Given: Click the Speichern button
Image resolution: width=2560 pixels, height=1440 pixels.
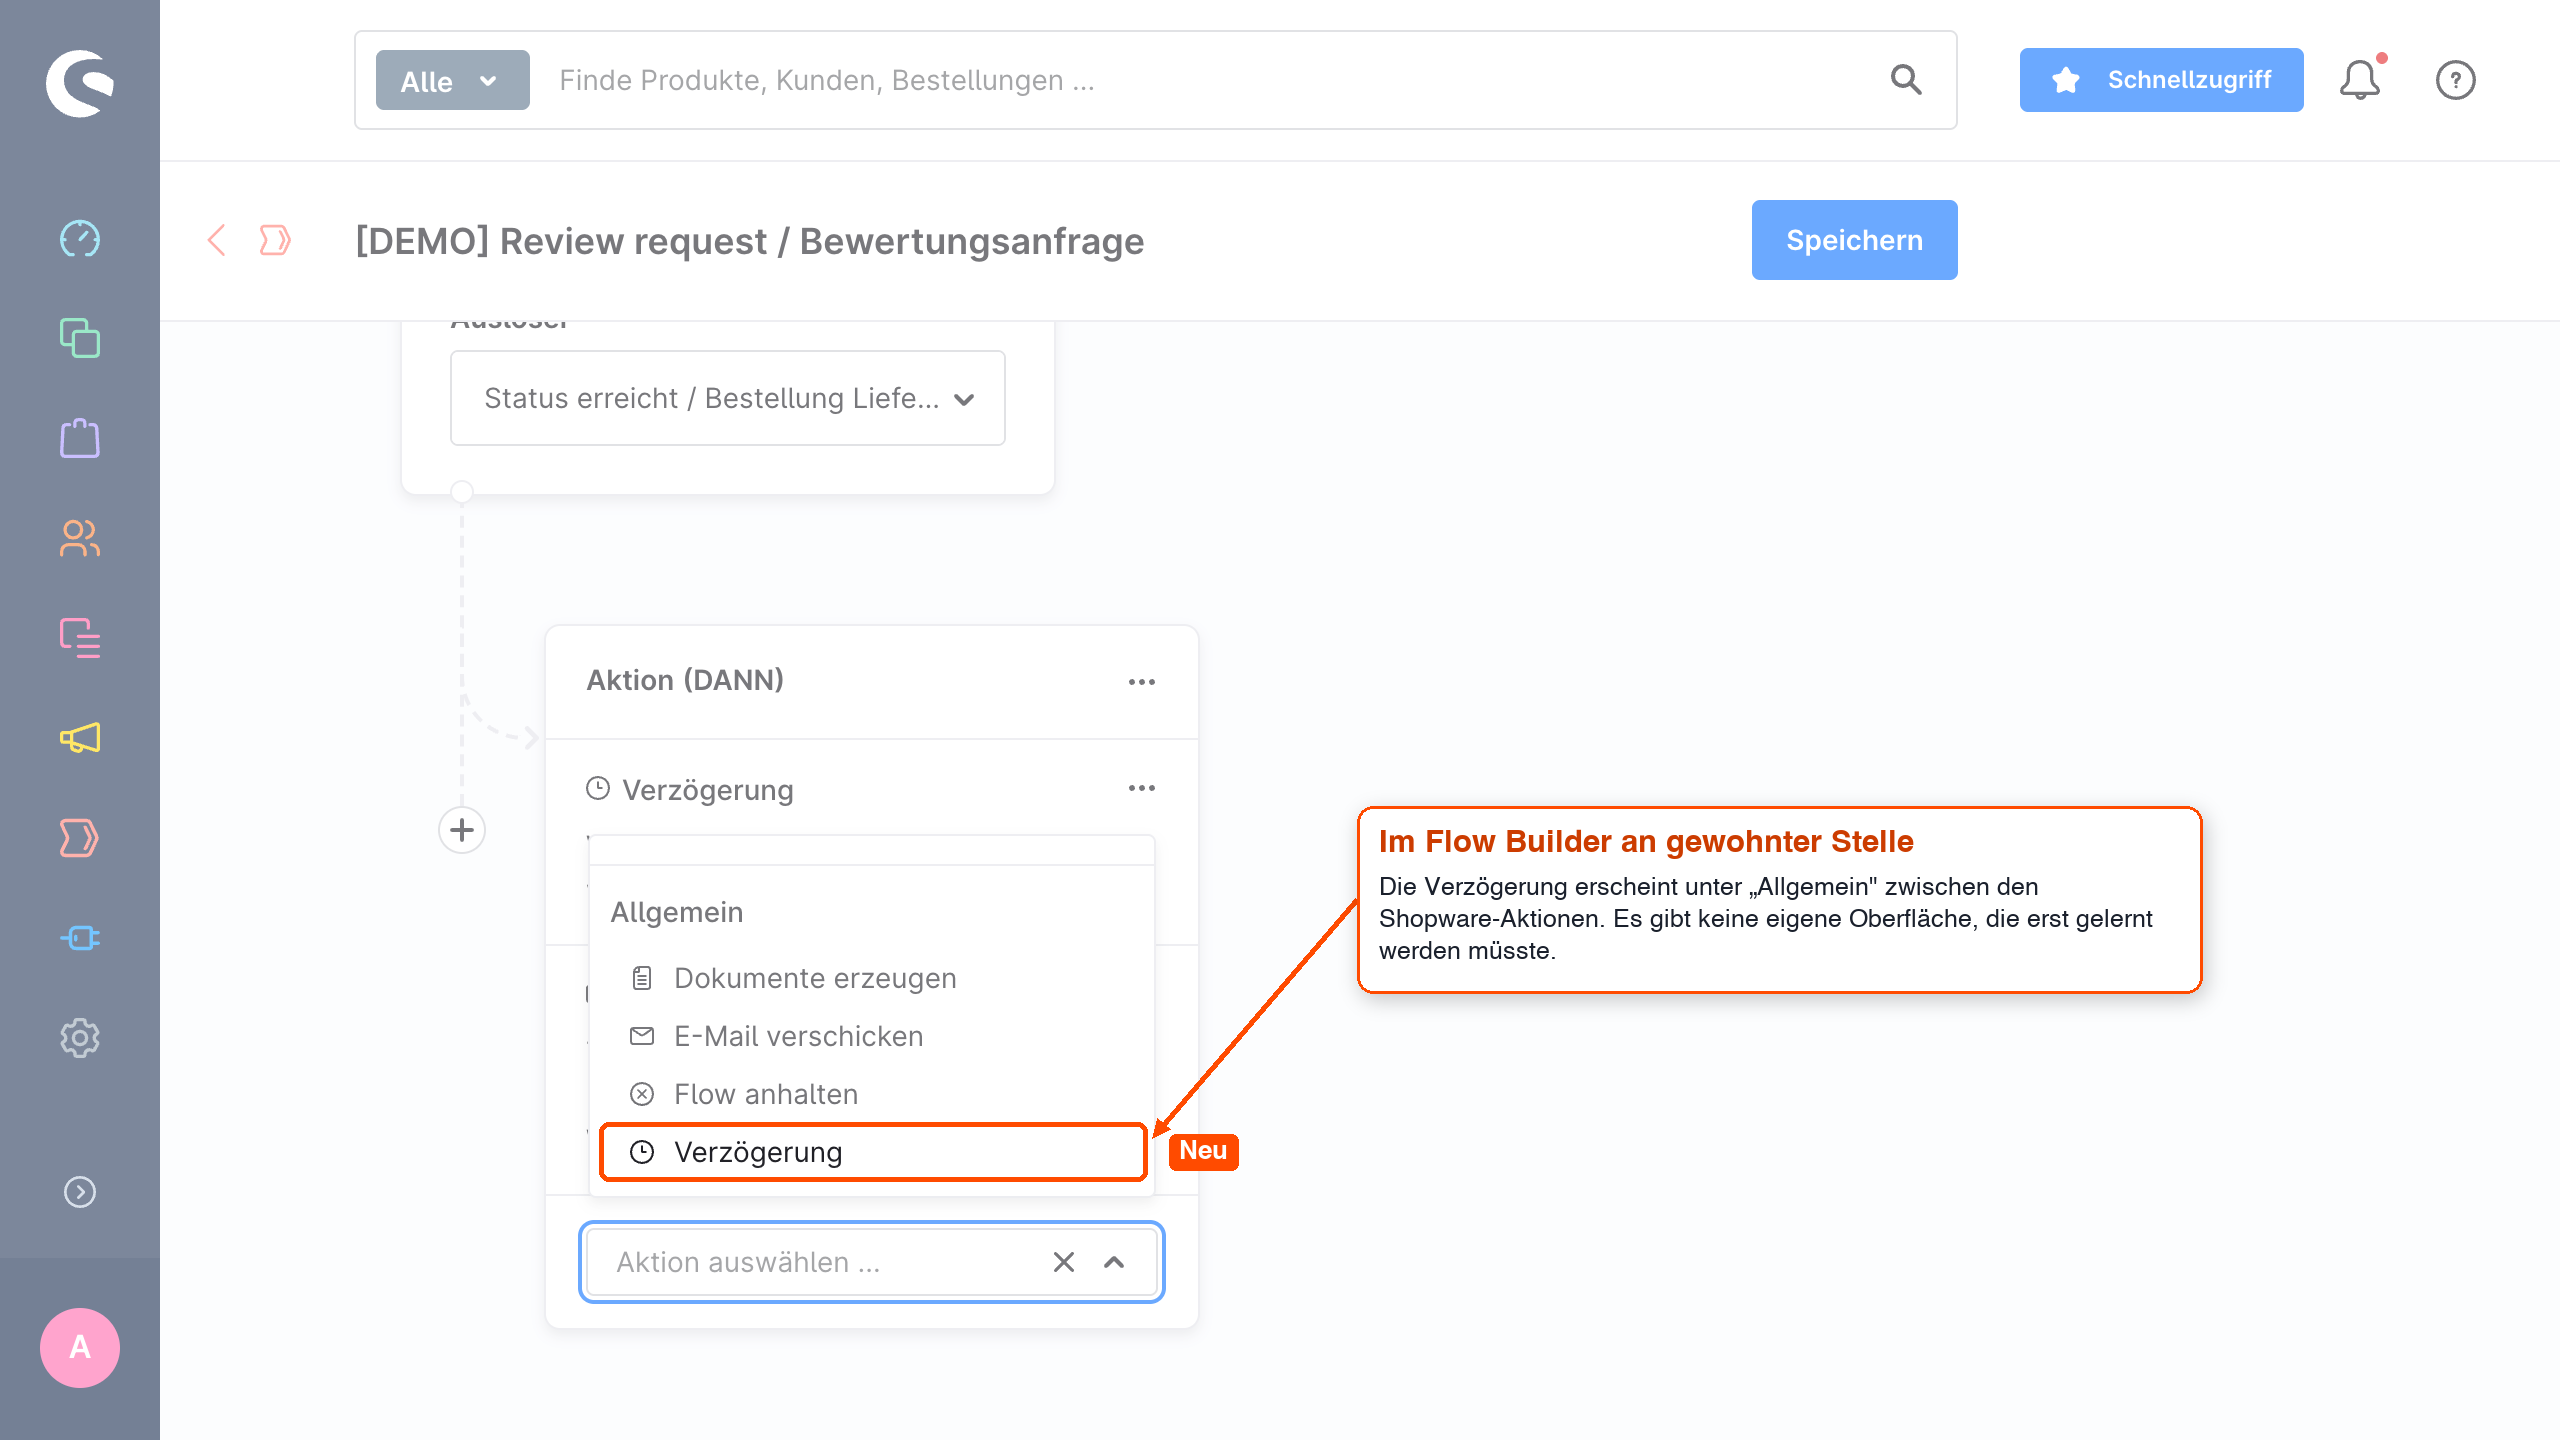Looking at the screenshot, I should (1855, 240).
